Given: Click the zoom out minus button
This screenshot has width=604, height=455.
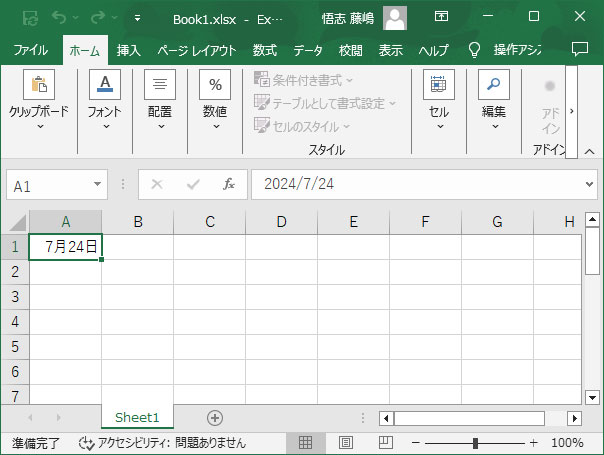Looking at the screenshot, I should click(415, 443).
